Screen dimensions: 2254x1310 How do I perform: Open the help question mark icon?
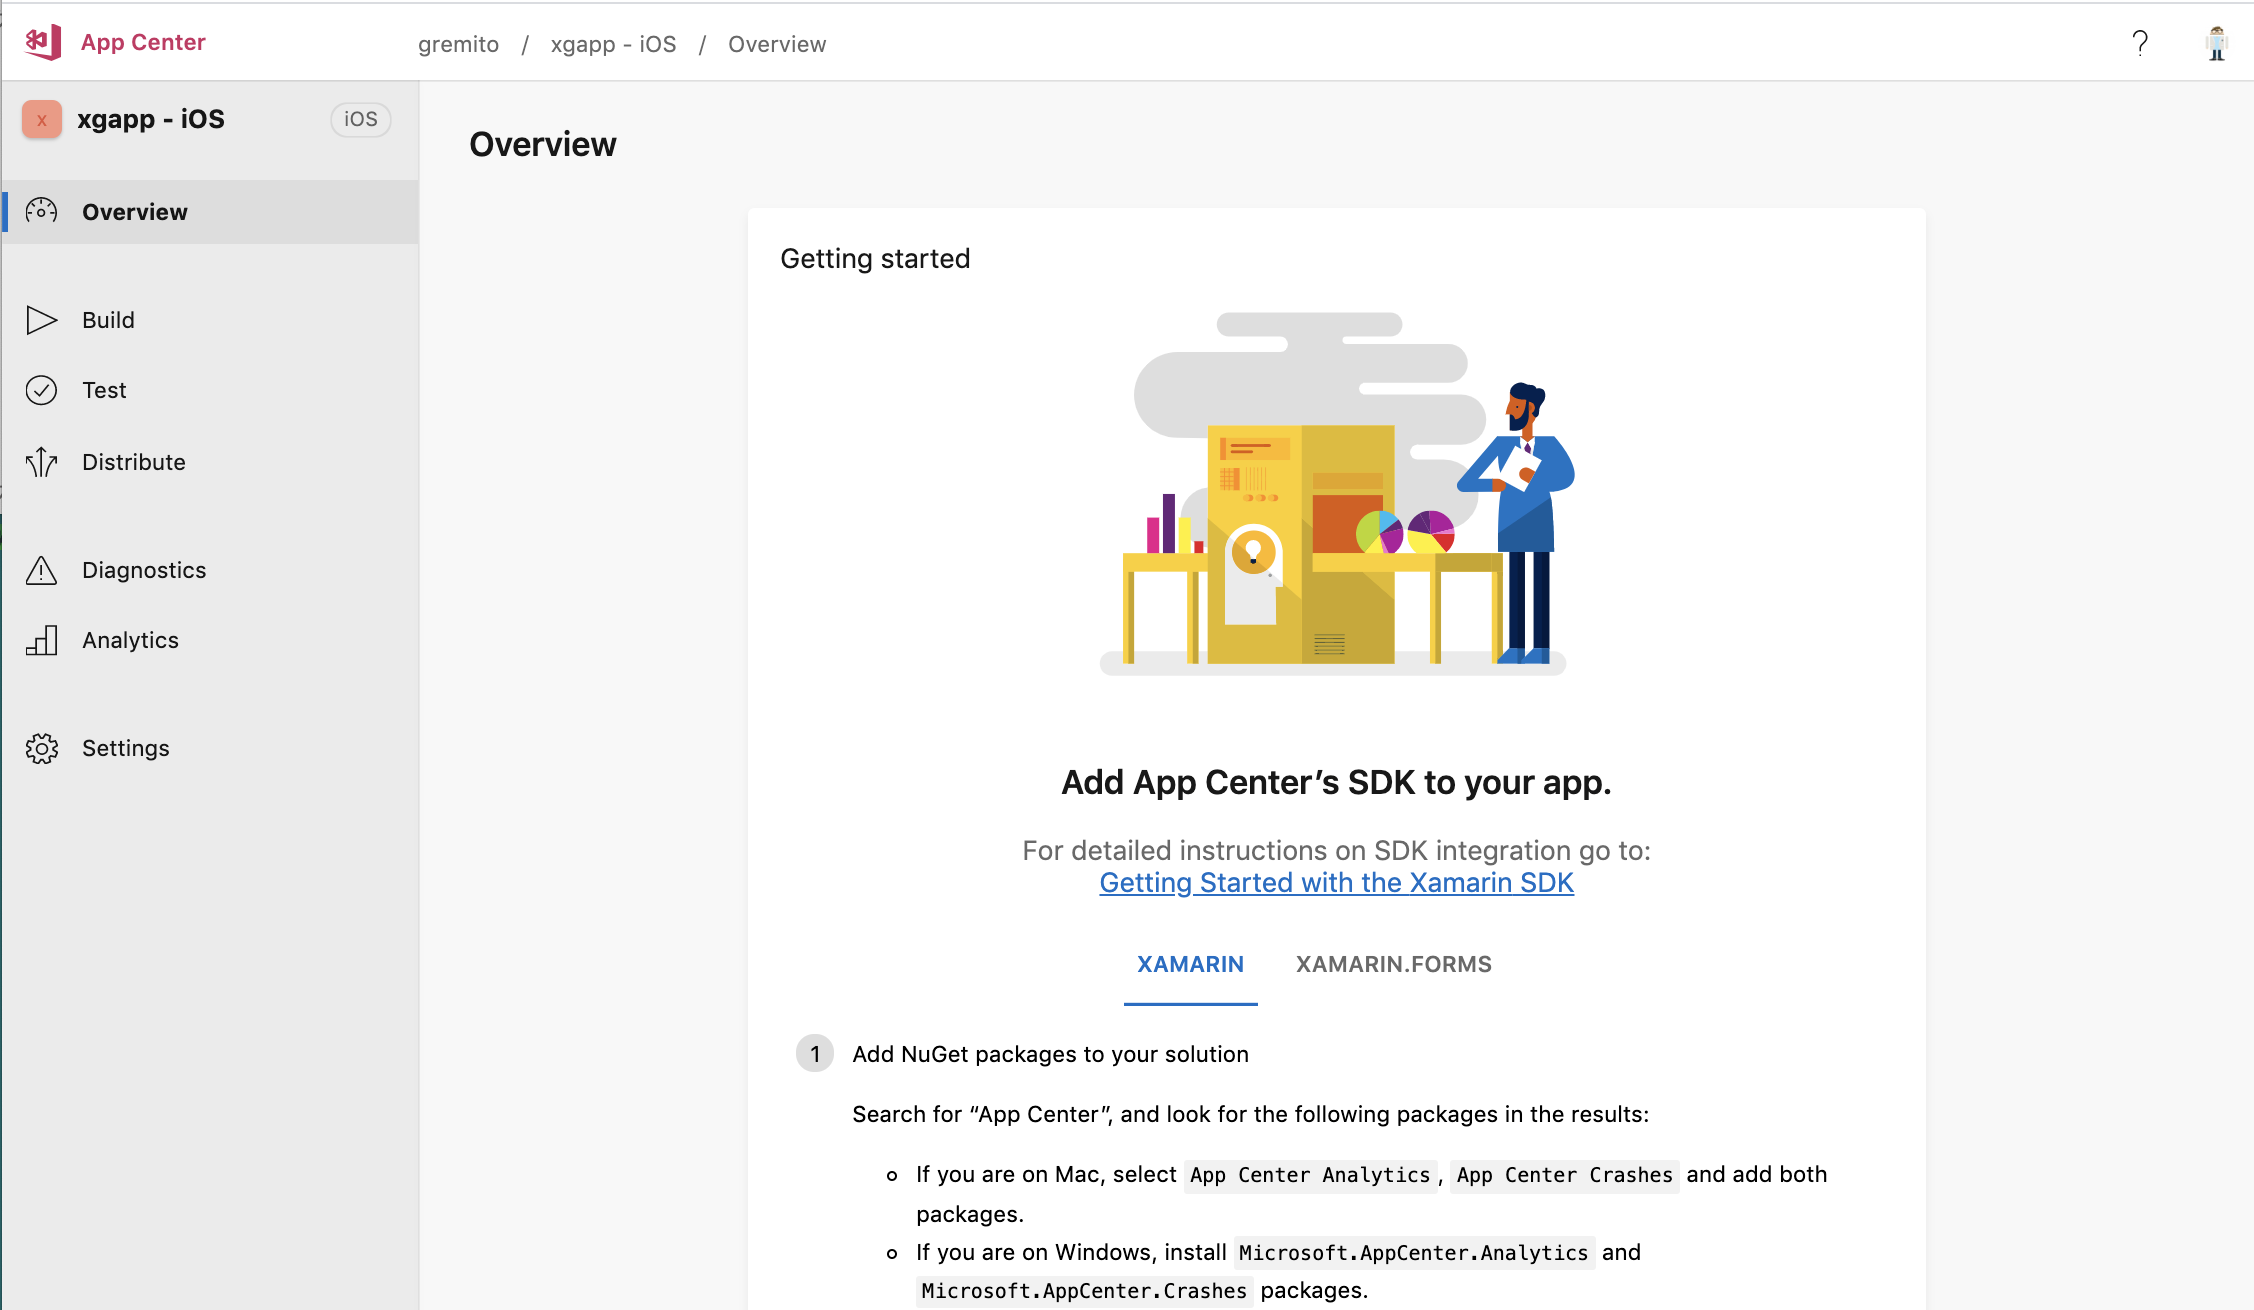coord(2140,43)
